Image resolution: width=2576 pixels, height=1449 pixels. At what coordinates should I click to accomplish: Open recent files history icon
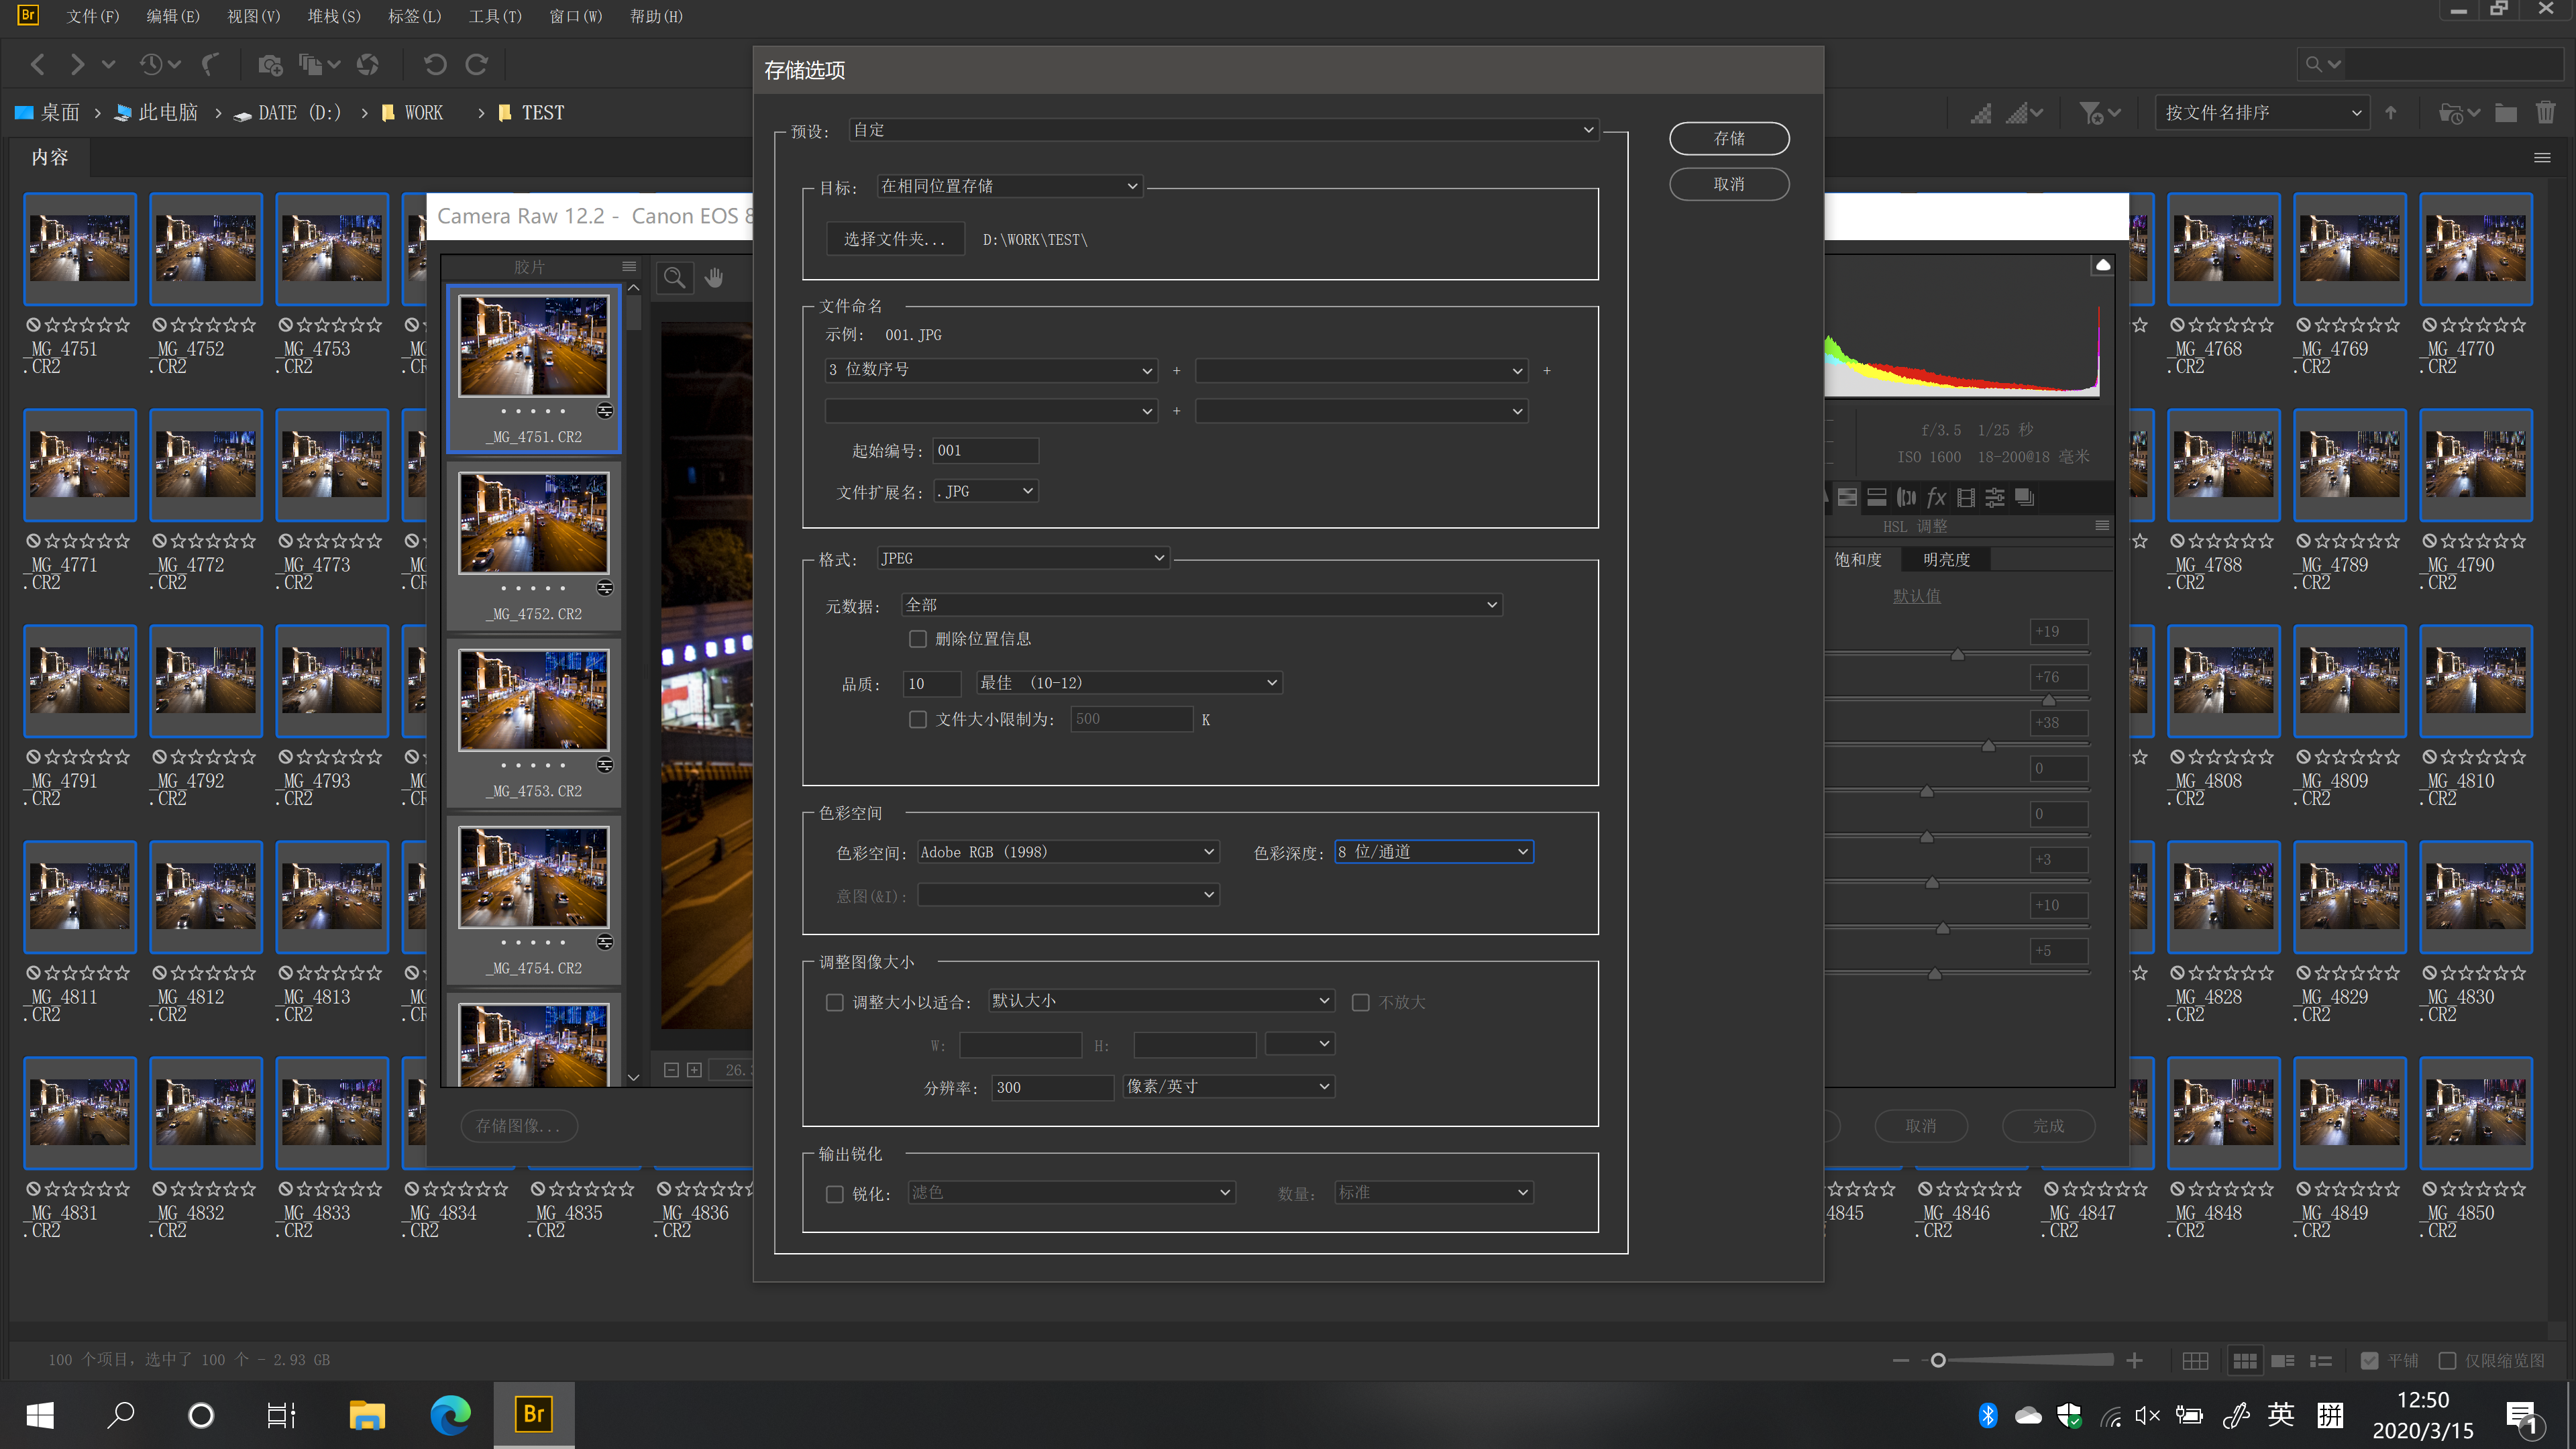(151, 65)
